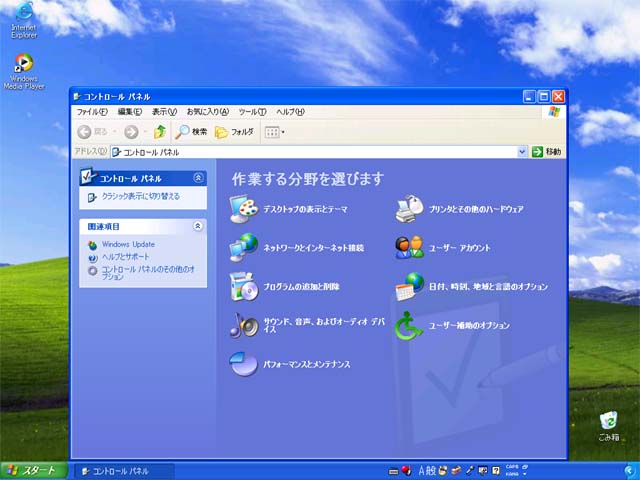Click クラシック表示に切り替える link
The width and height of the screenshot is (640, 480).
[140, 196]
